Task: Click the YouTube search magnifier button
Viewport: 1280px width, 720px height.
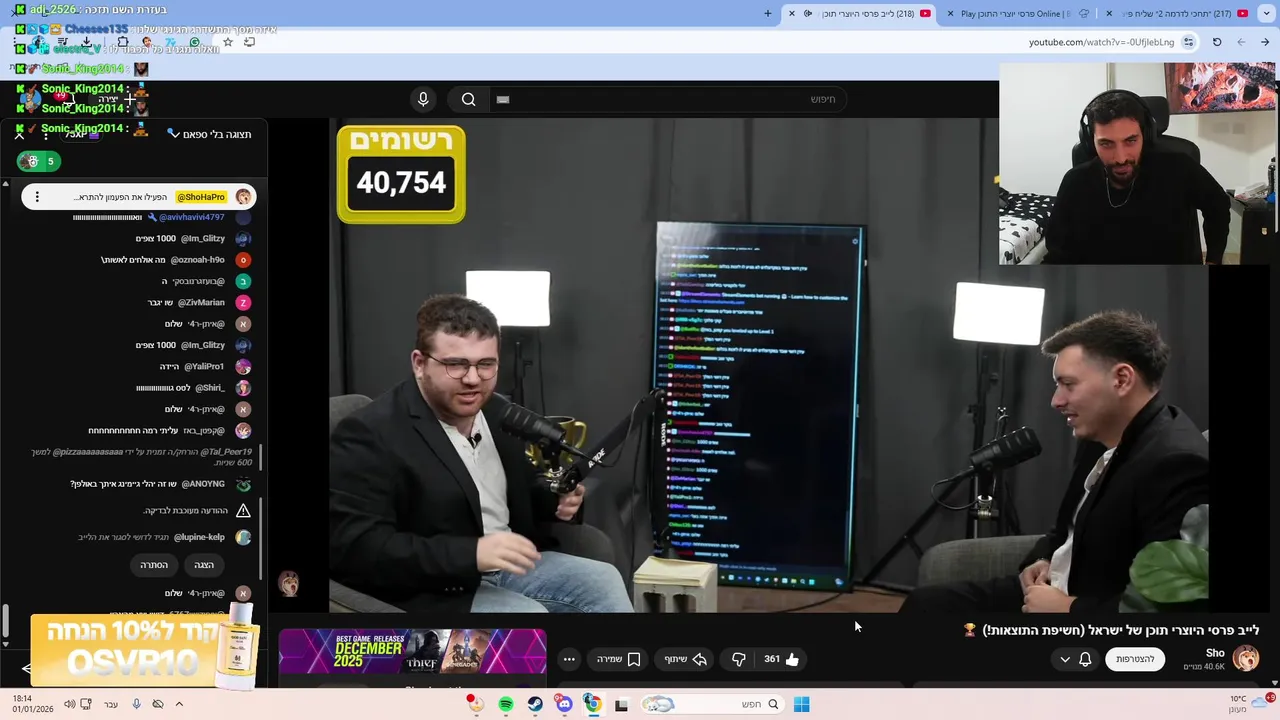Action: 468,99
